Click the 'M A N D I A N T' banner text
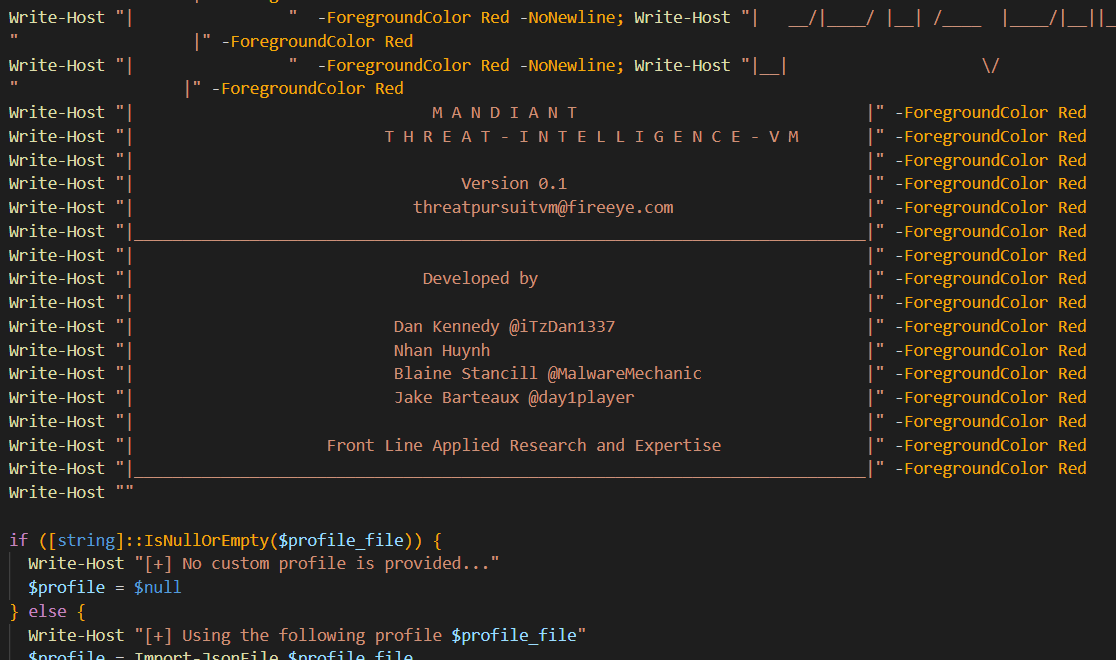The height and width of the screenshot is (660, 1116). (x=505, y=112)
